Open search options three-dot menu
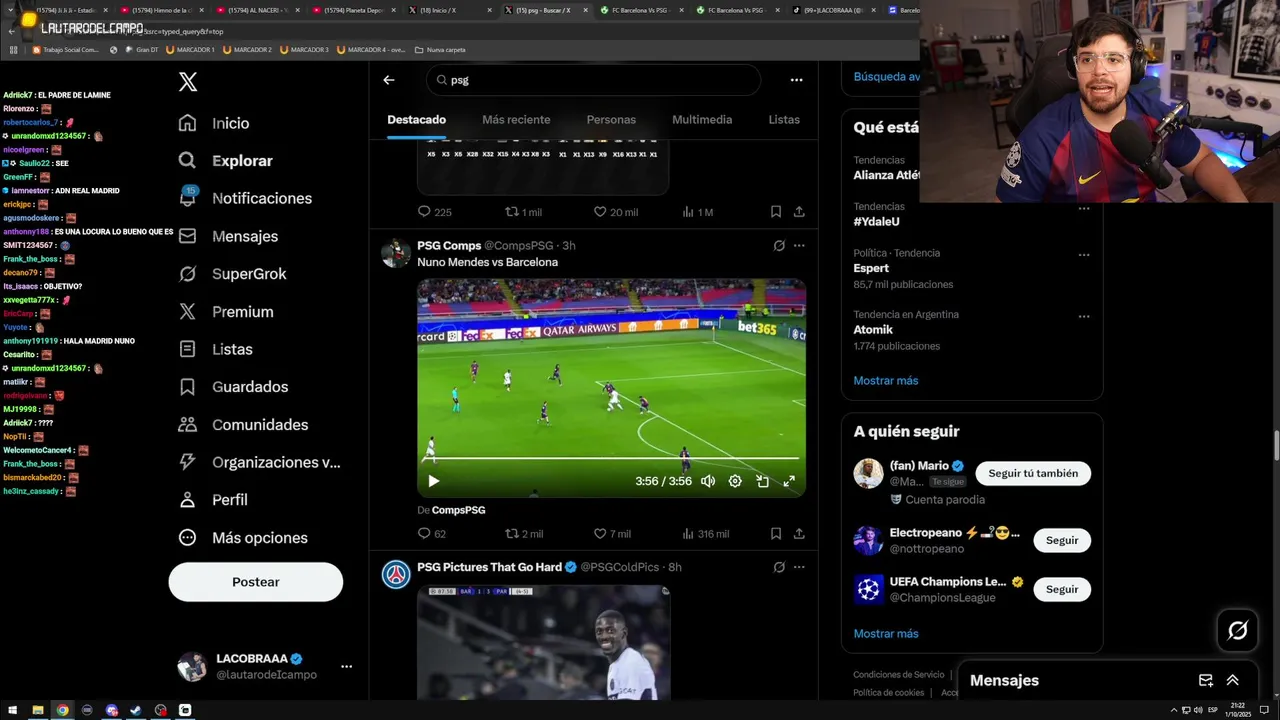This screenshot has height=720, width=1280. [796, 80]
